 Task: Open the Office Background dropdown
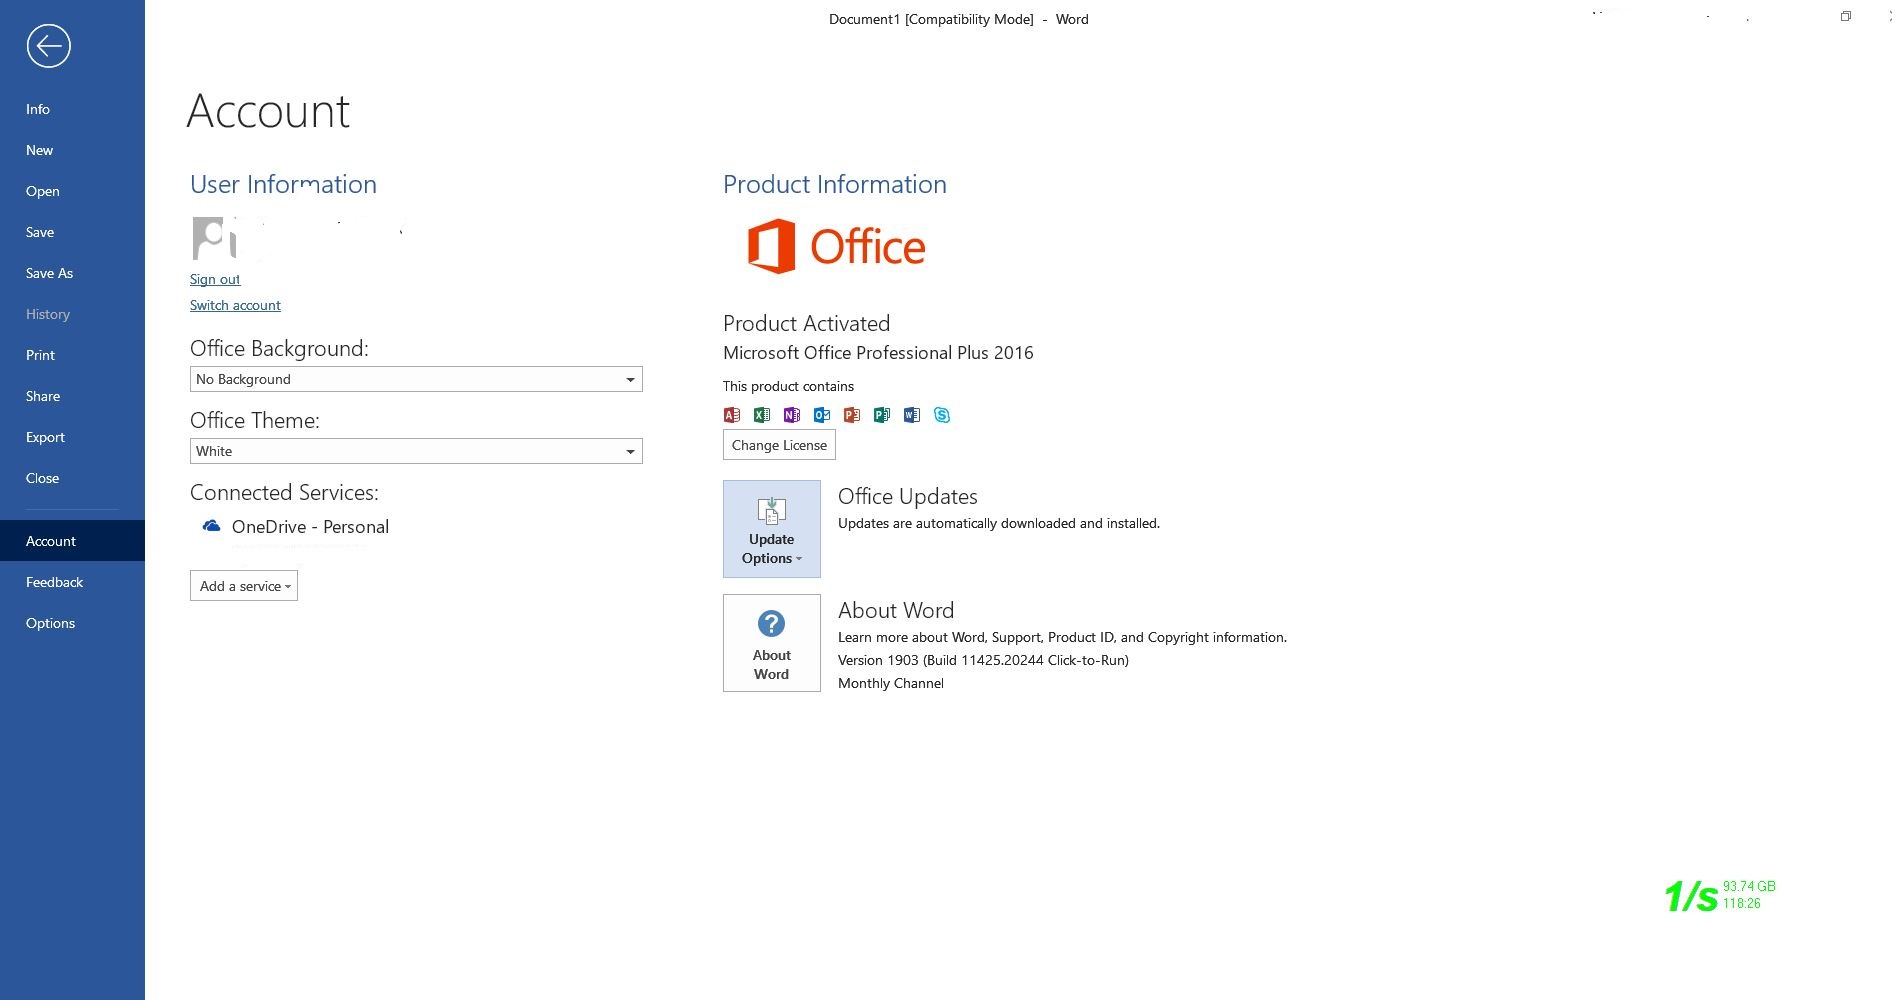(x=416, y=379)
